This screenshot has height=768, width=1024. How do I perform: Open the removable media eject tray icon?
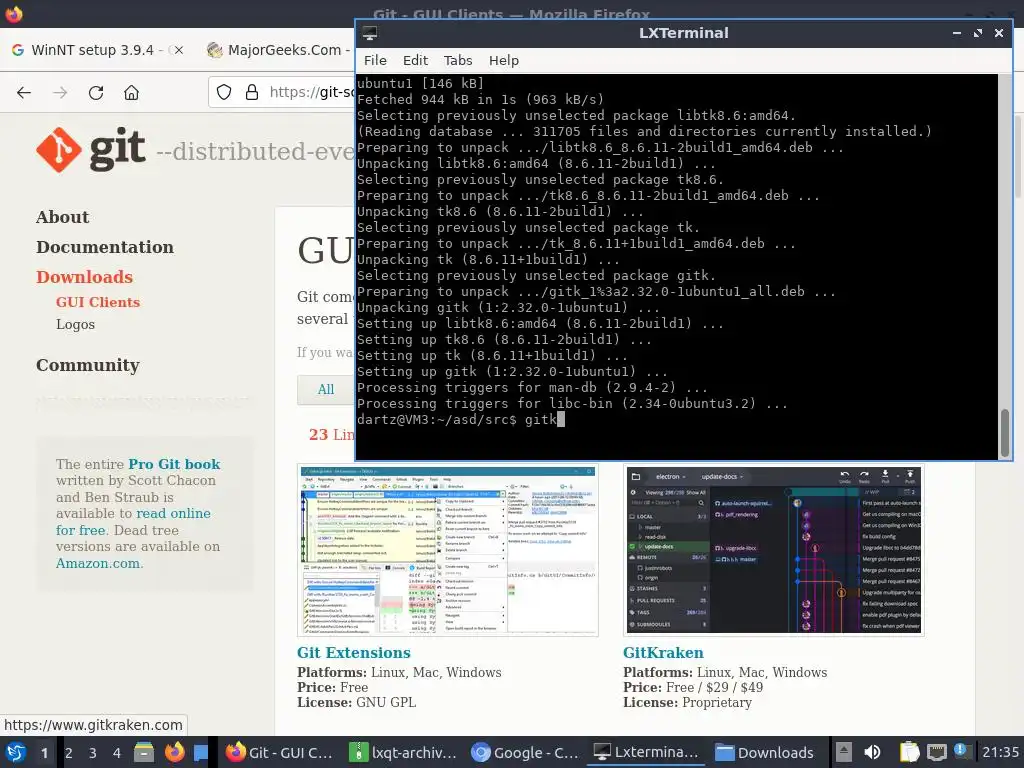[x=844, y=752]
